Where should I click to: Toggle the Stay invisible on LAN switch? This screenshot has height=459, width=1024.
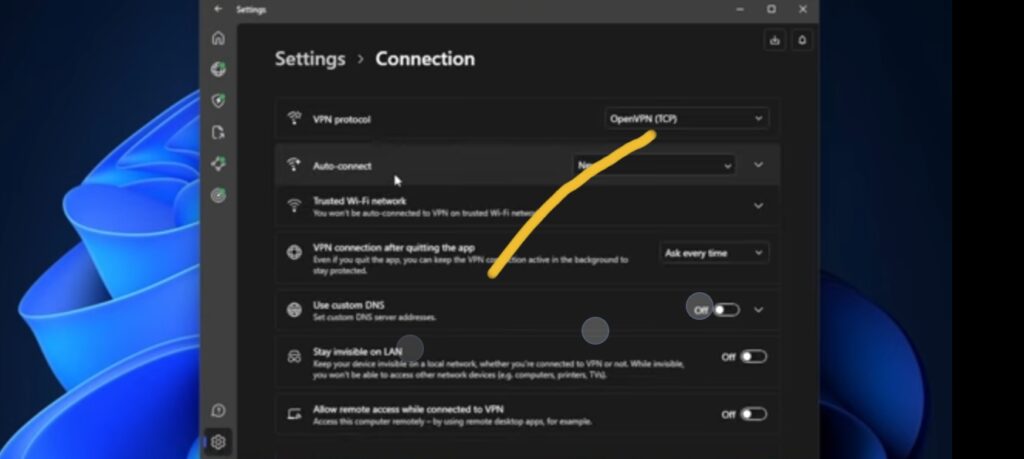(x=754, y=356)
